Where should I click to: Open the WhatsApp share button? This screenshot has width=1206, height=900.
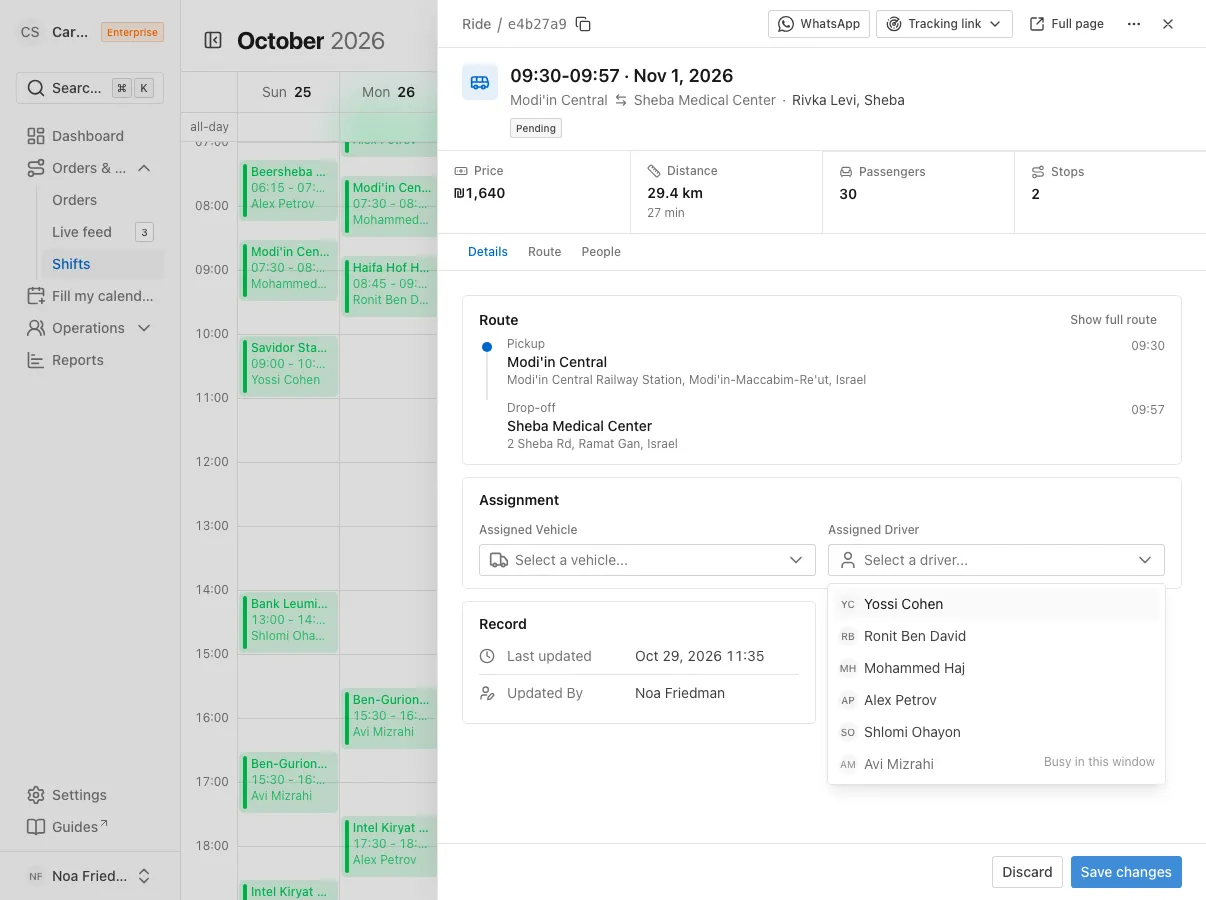[819, 24]
